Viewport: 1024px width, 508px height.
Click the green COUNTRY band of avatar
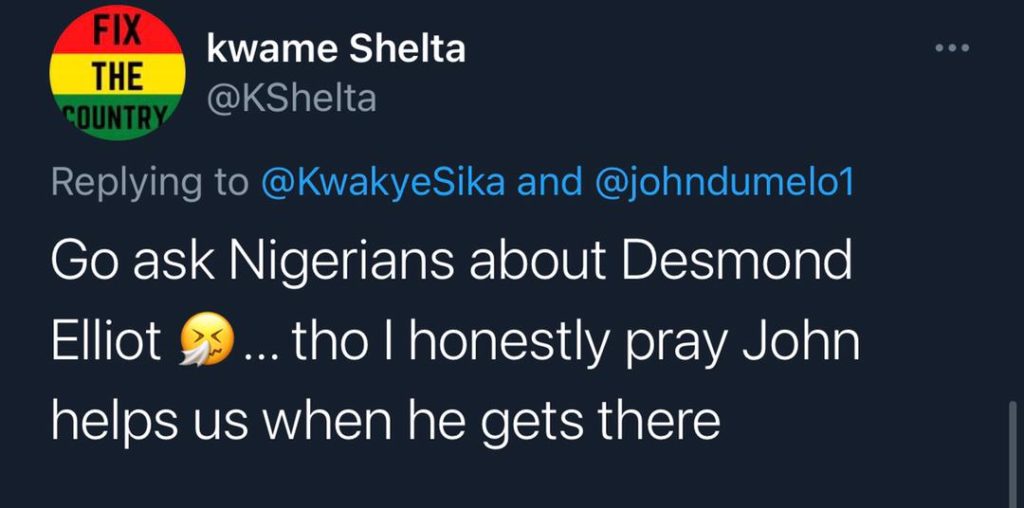pos(118,118)
